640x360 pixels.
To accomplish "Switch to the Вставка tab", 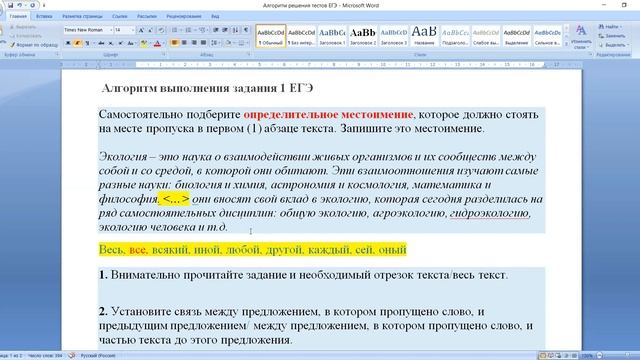I will tap(44, 16).
